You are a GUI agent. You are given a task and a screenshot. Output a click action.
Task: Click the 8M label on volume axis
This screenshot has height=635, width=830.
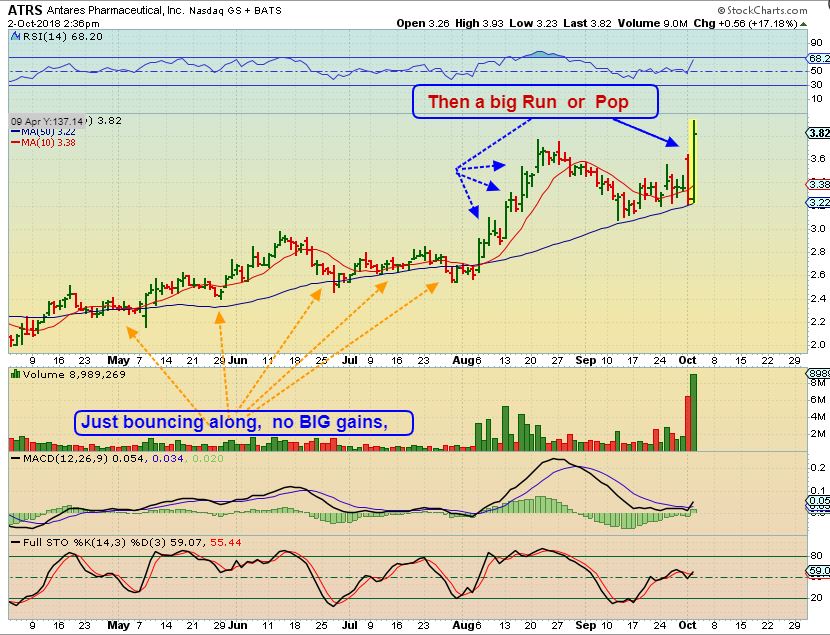point(818,383)
